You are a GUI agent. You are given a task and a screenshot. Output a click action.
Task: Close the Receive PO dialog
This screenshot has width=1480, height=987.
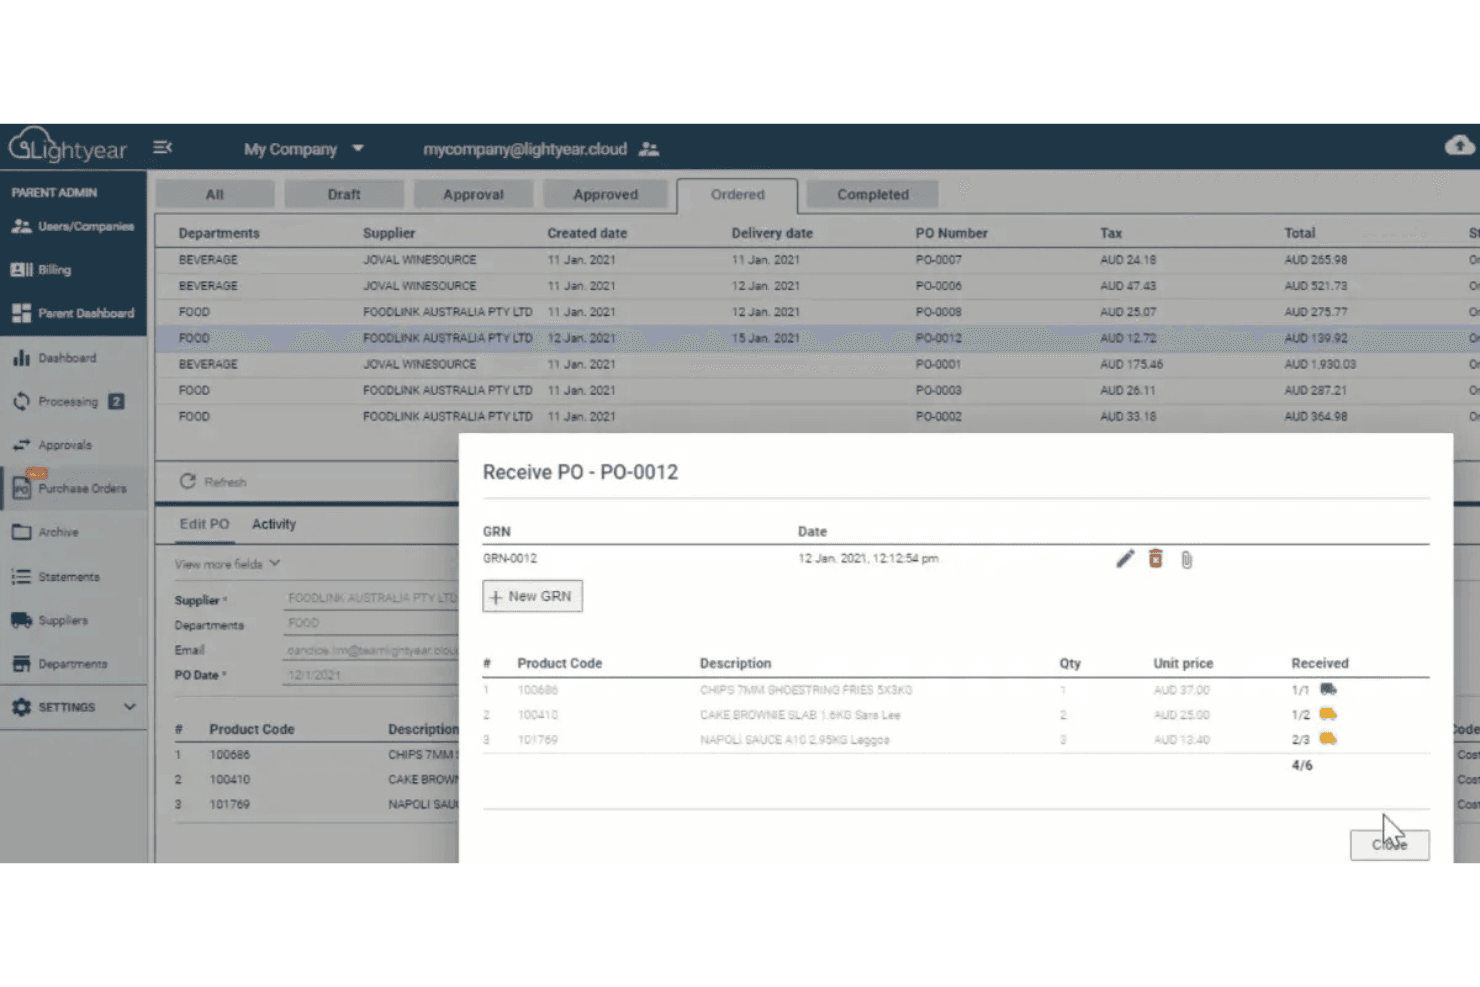[x=1389, y=845]
